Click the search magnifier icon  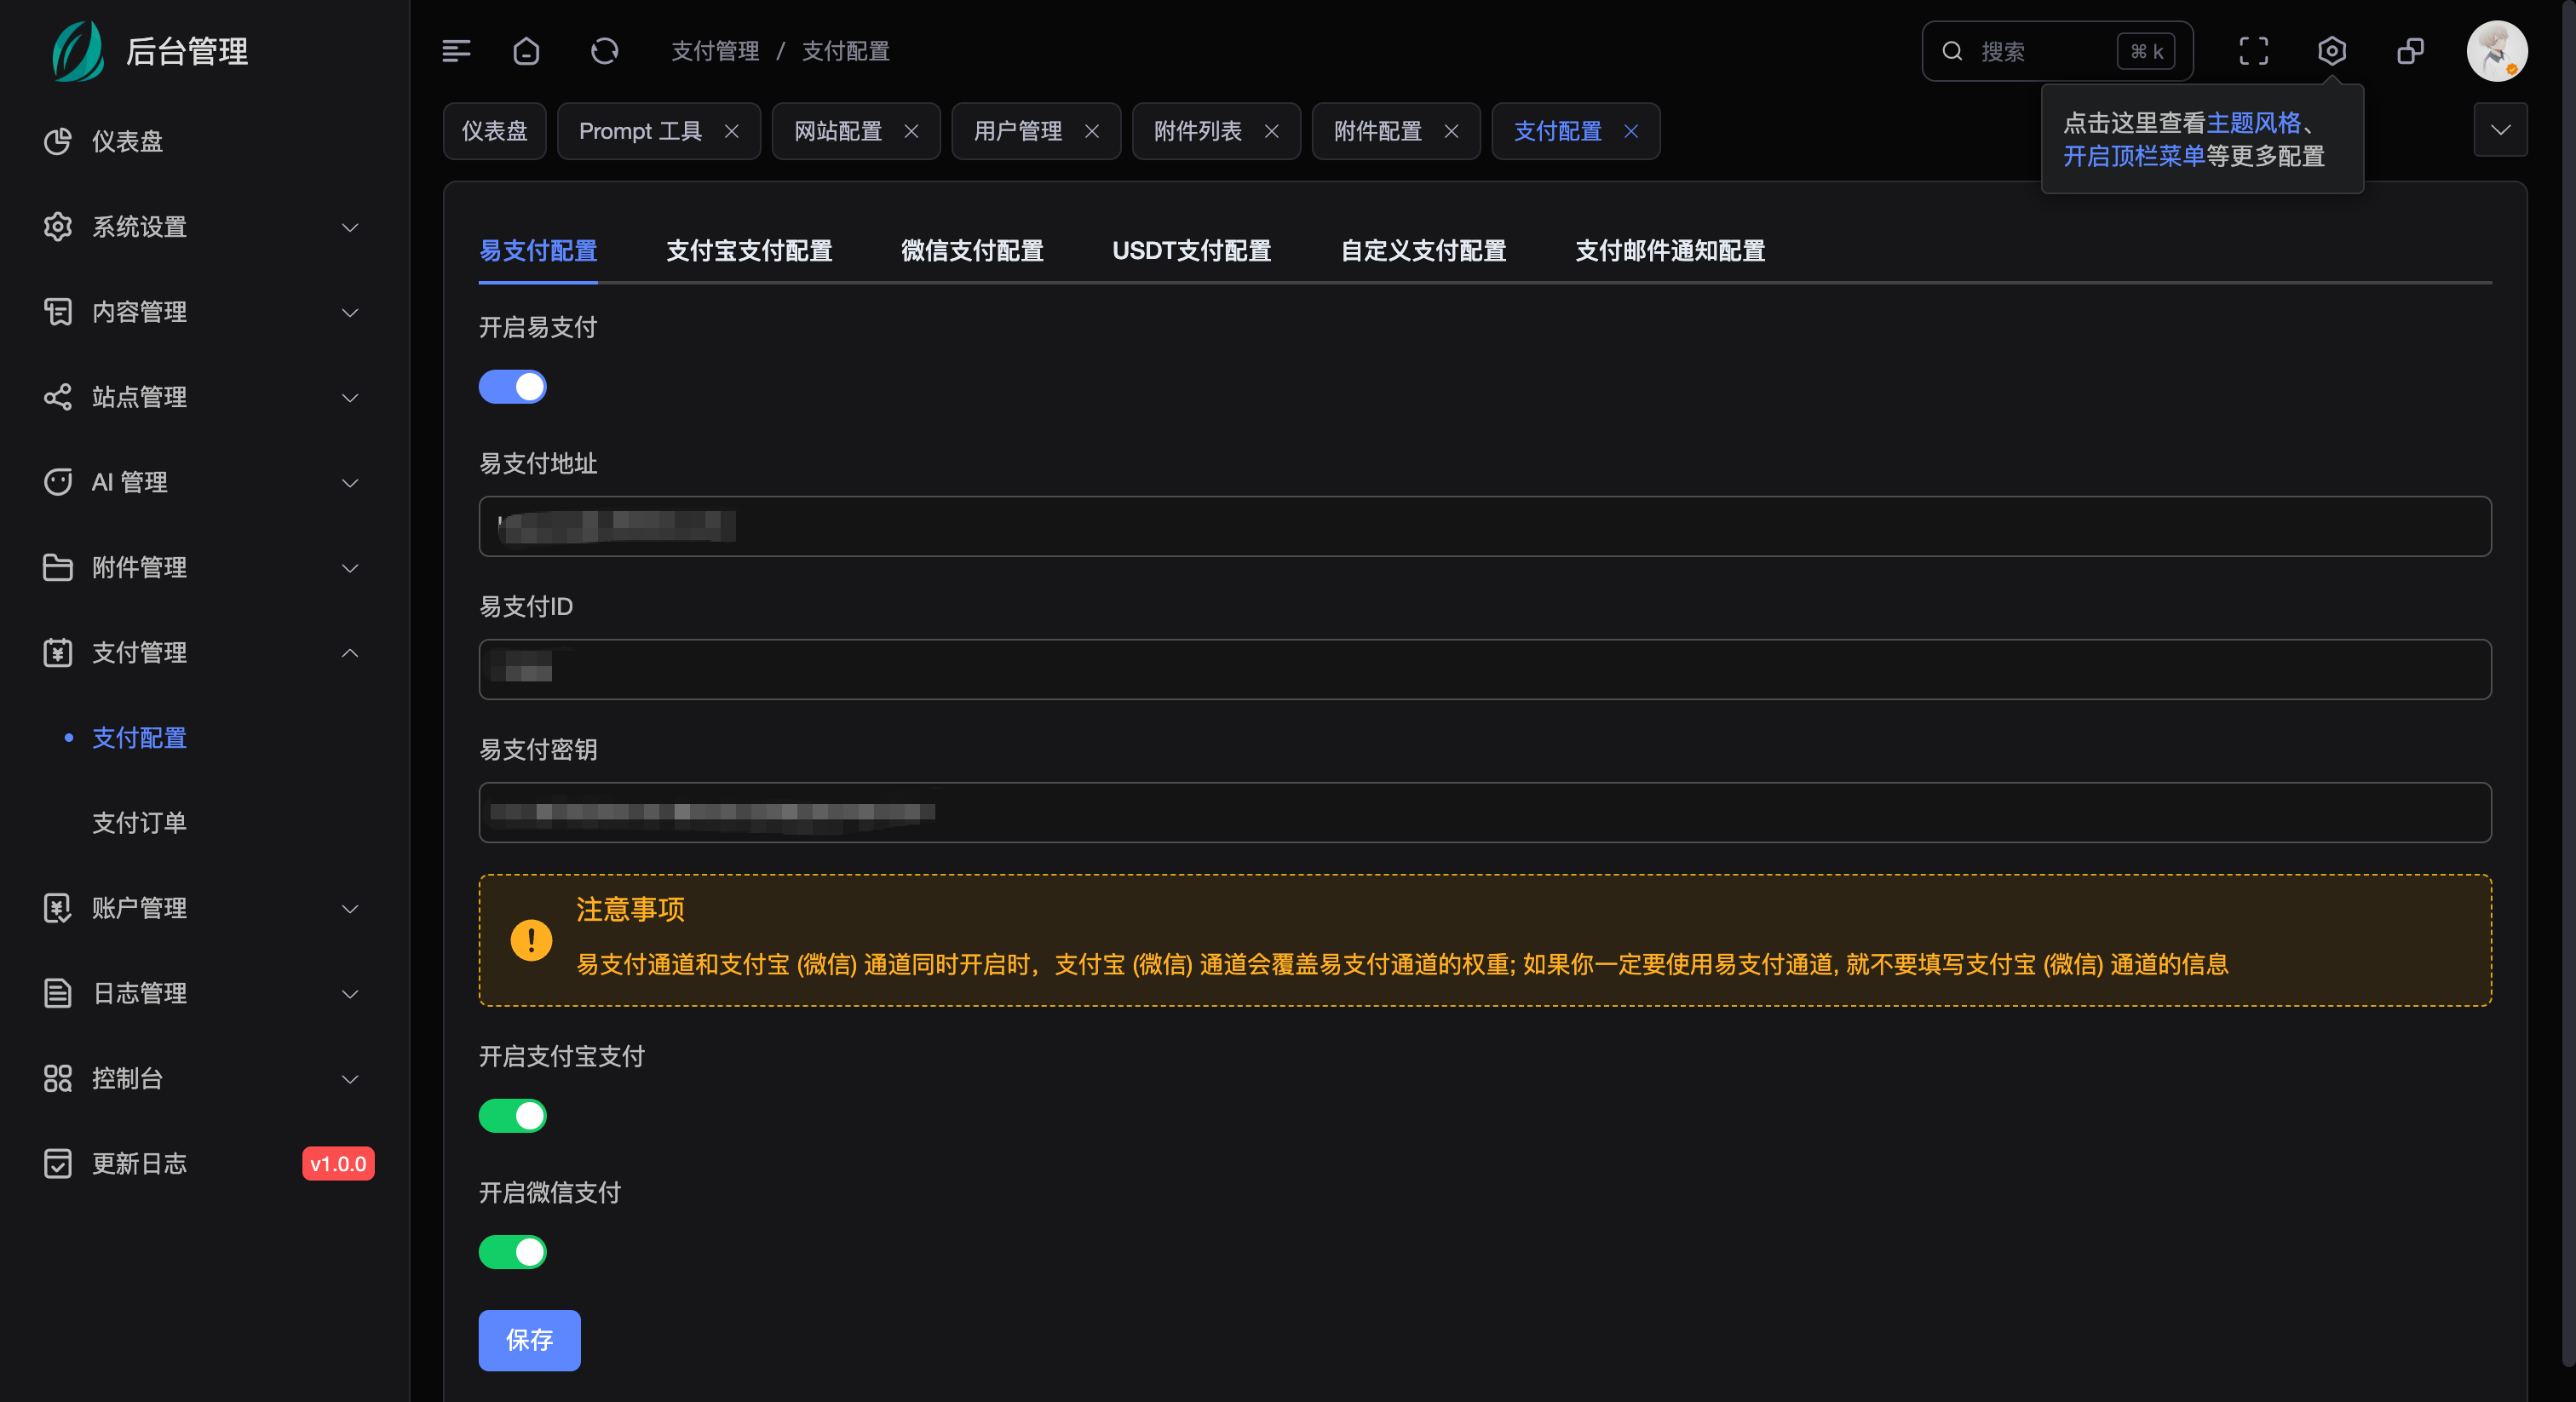[1952, 51]
